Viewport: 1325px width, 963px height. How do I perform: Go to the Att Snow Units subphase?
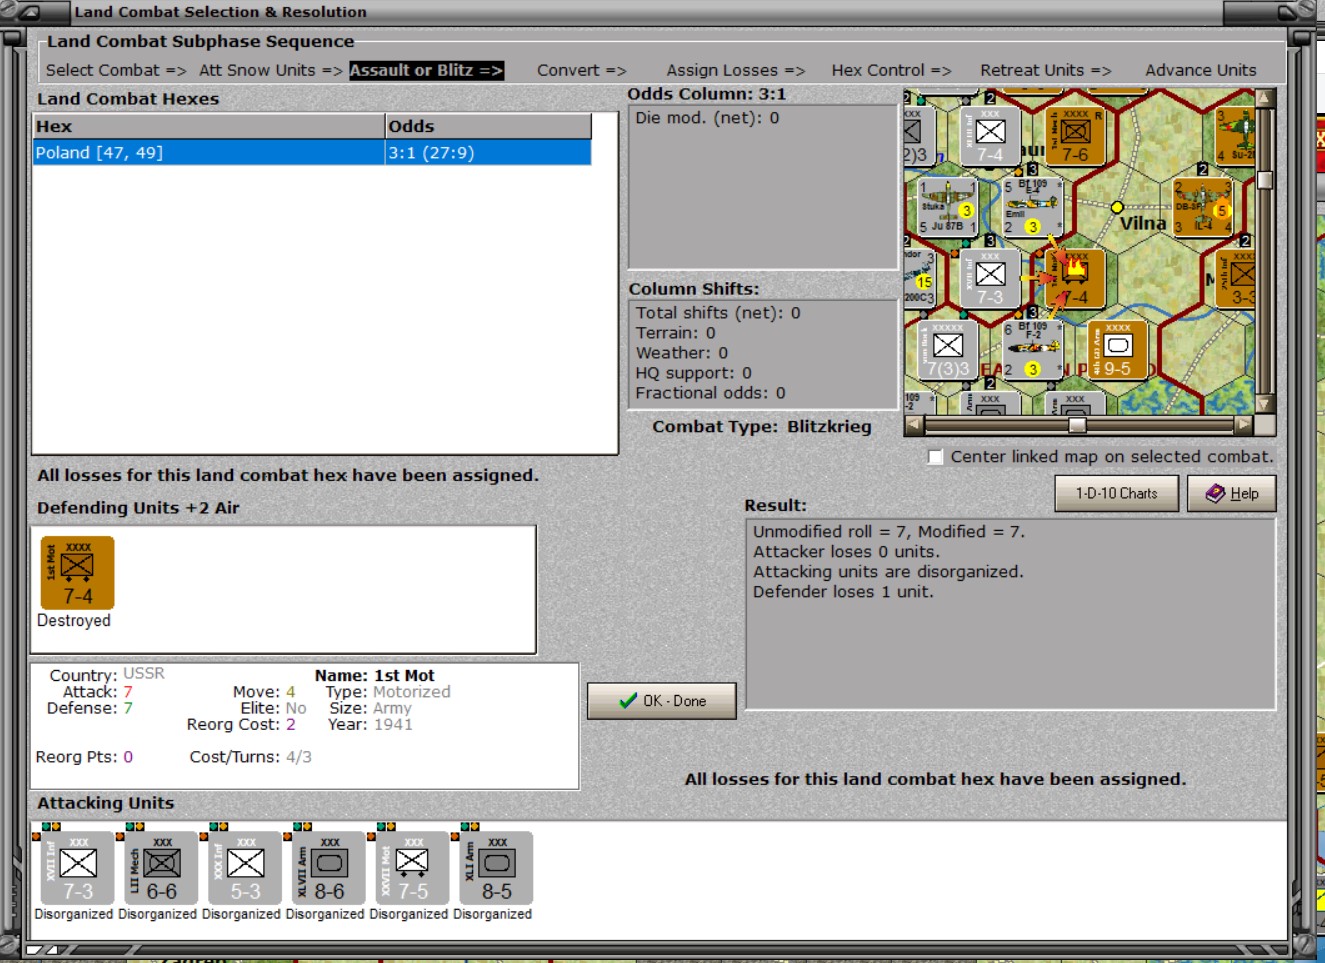coord(271,70)
